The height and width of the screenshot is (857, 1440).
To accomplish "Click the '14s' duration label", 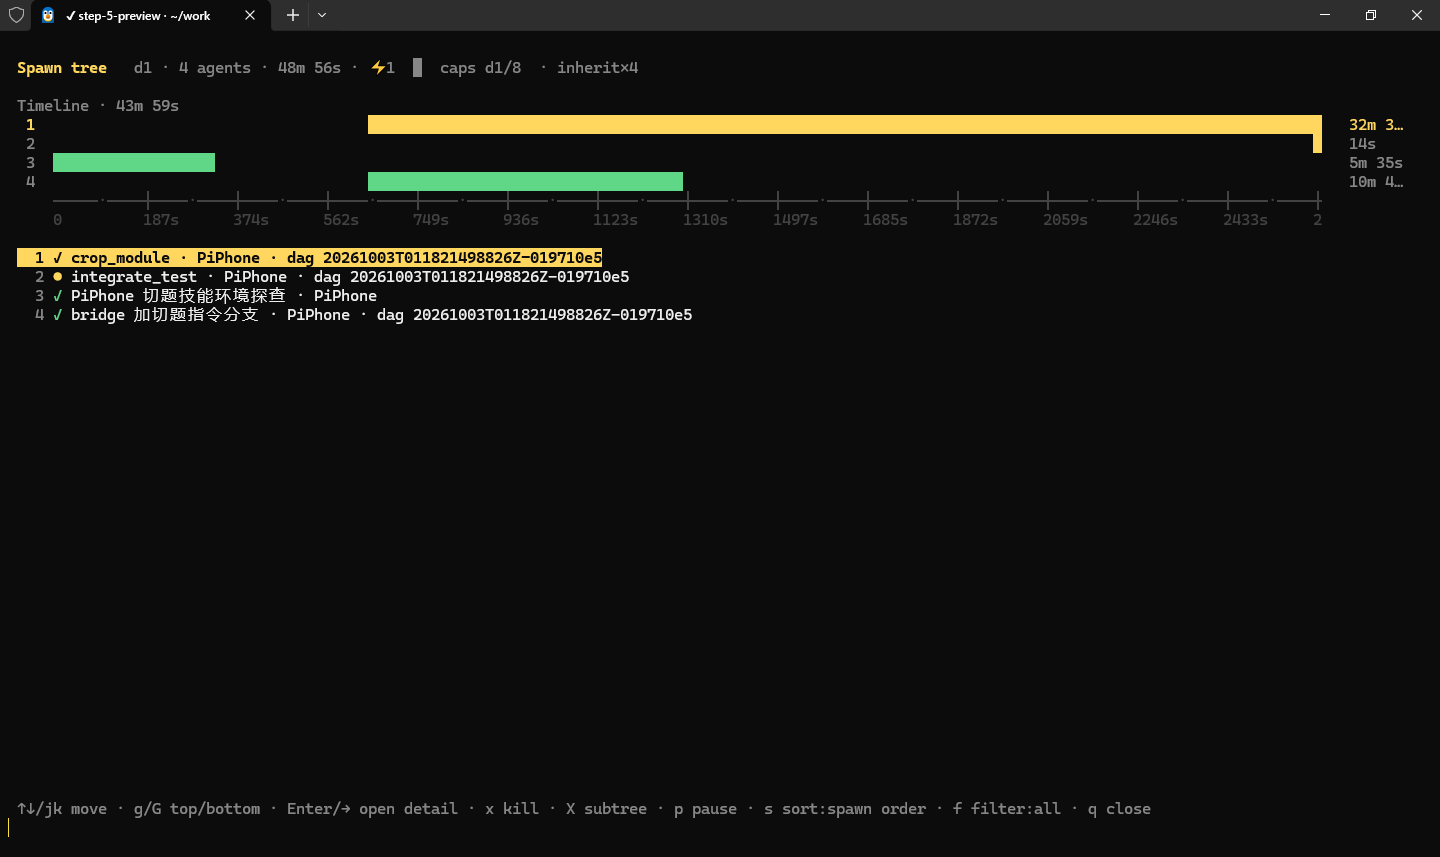I will pos(1362,144).
